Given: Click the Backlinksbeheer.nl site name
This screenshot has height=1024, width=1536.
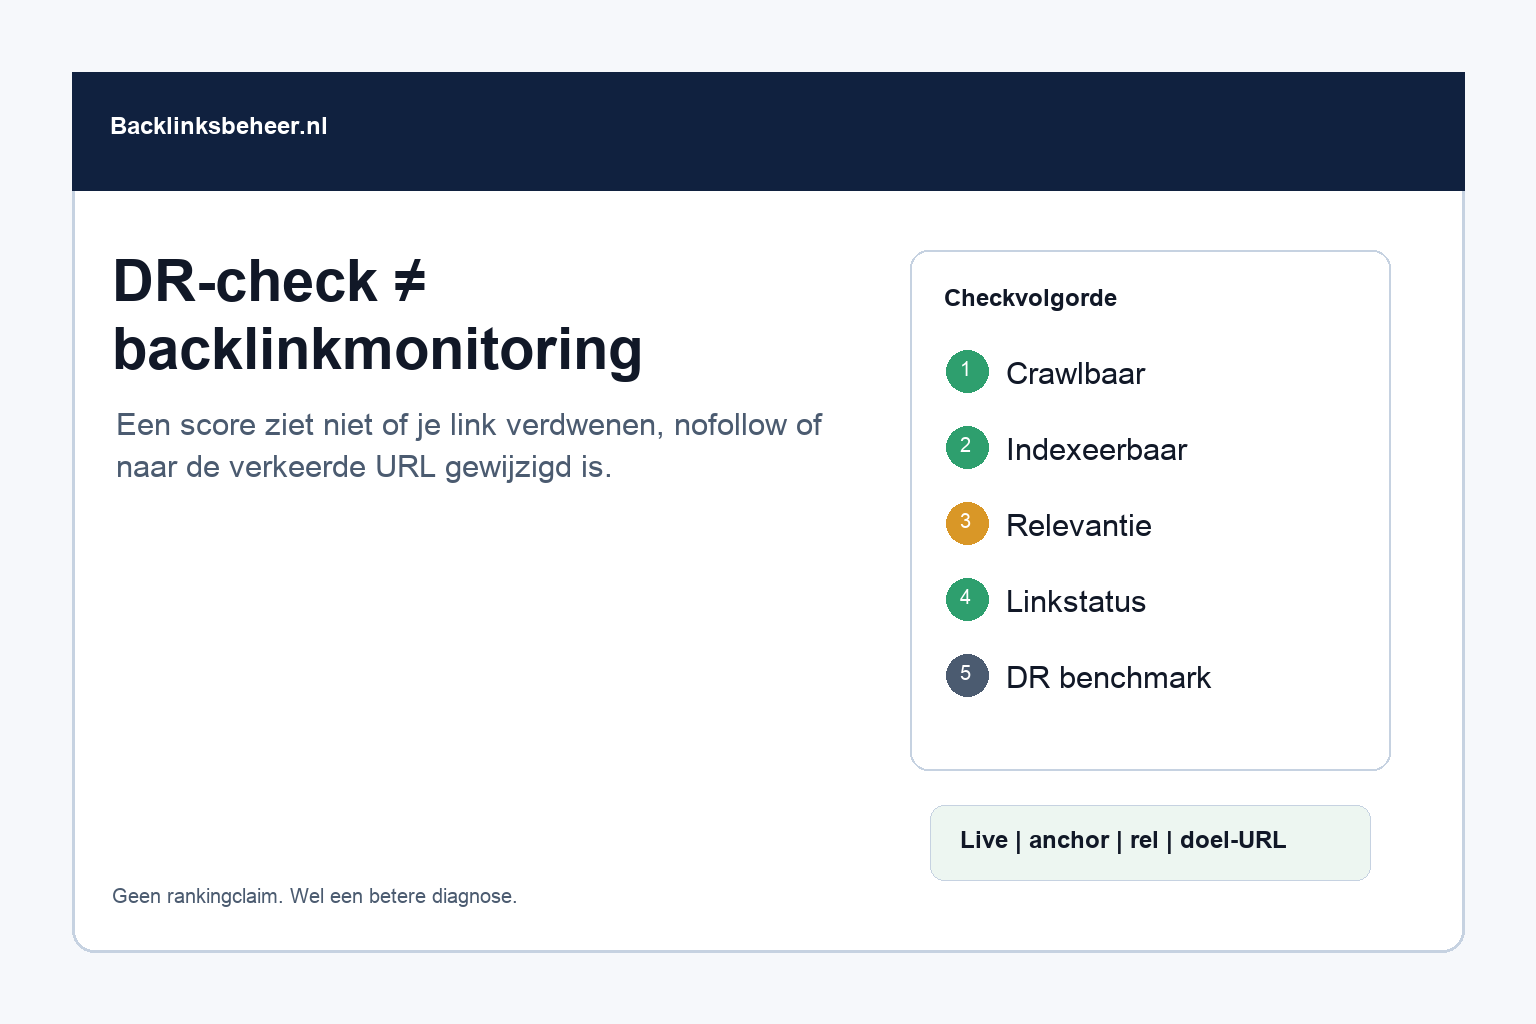Looking at the screenshot, I should (219, 126).
